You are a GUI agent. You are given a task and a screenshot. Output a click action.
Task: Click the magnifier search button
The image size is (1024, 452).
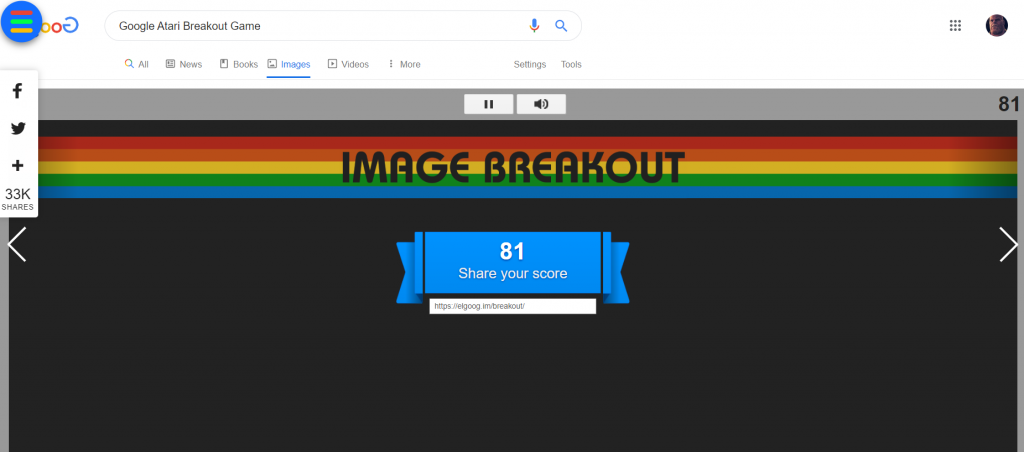[561, 25]
